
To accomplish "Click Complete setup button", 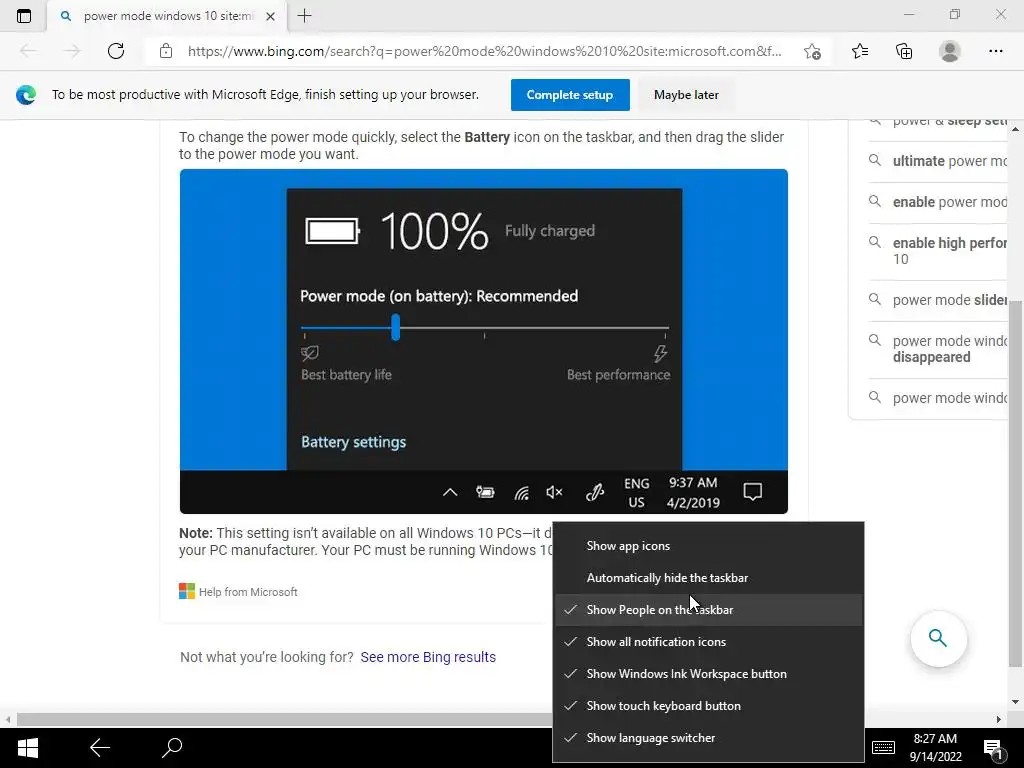I will (570, 95).
